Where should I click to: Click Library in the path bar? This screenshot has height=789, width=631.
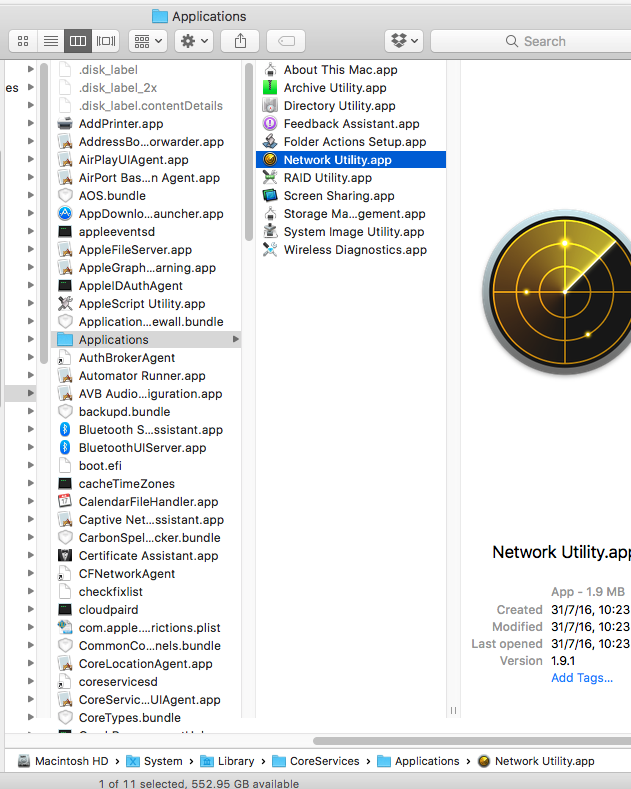pyautogui.click(x=227, y=761)
